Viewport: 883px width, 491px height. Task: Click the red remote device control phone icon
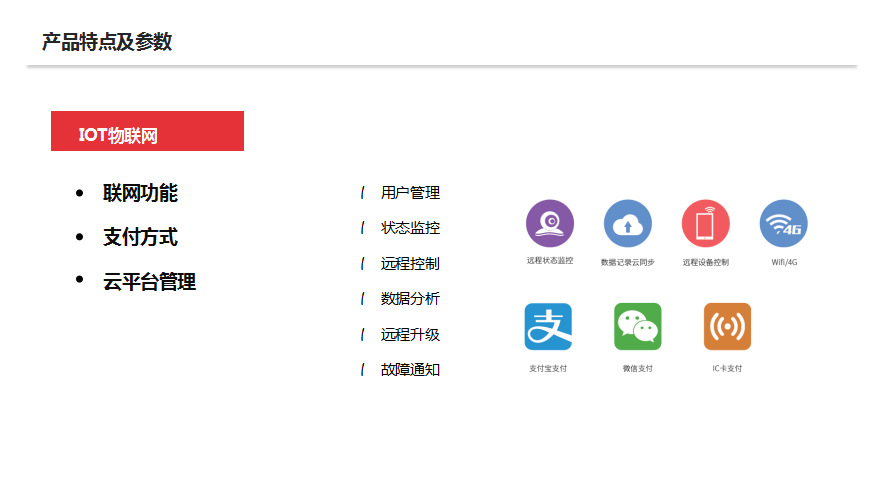click(x=706, y=224)
